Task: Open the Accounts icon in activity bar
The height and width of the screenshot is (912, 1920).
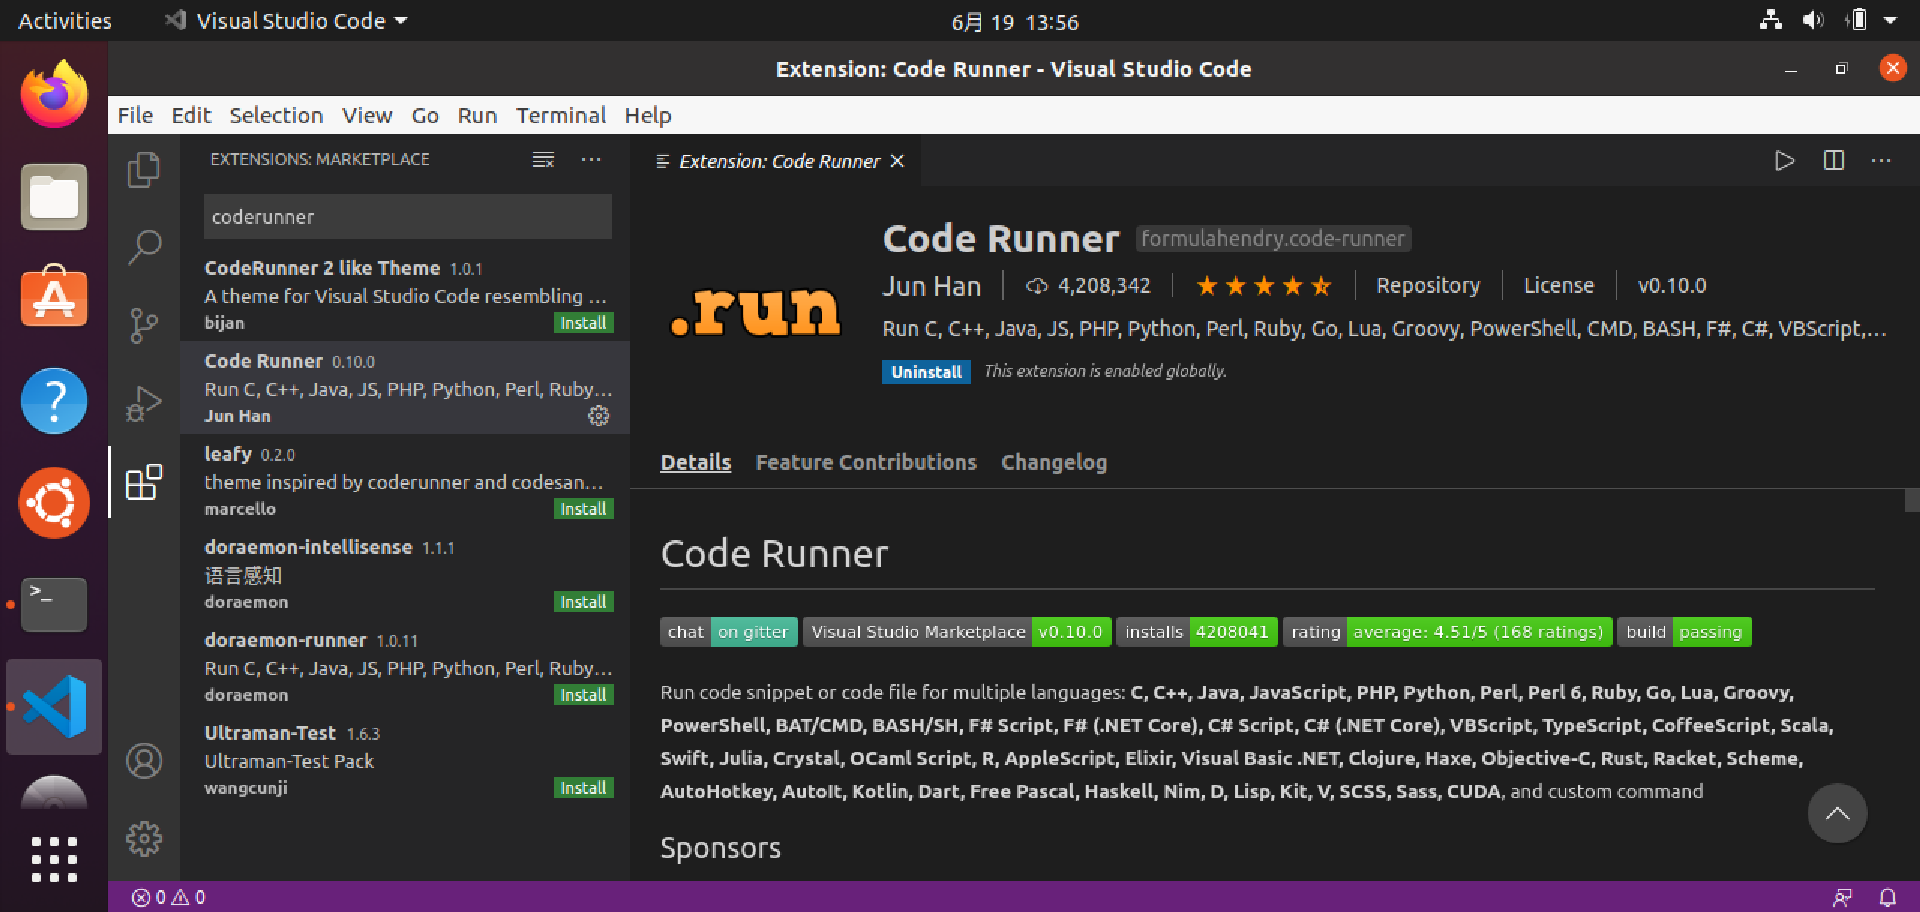Action: pyautogui.click(x=144, y=761)
